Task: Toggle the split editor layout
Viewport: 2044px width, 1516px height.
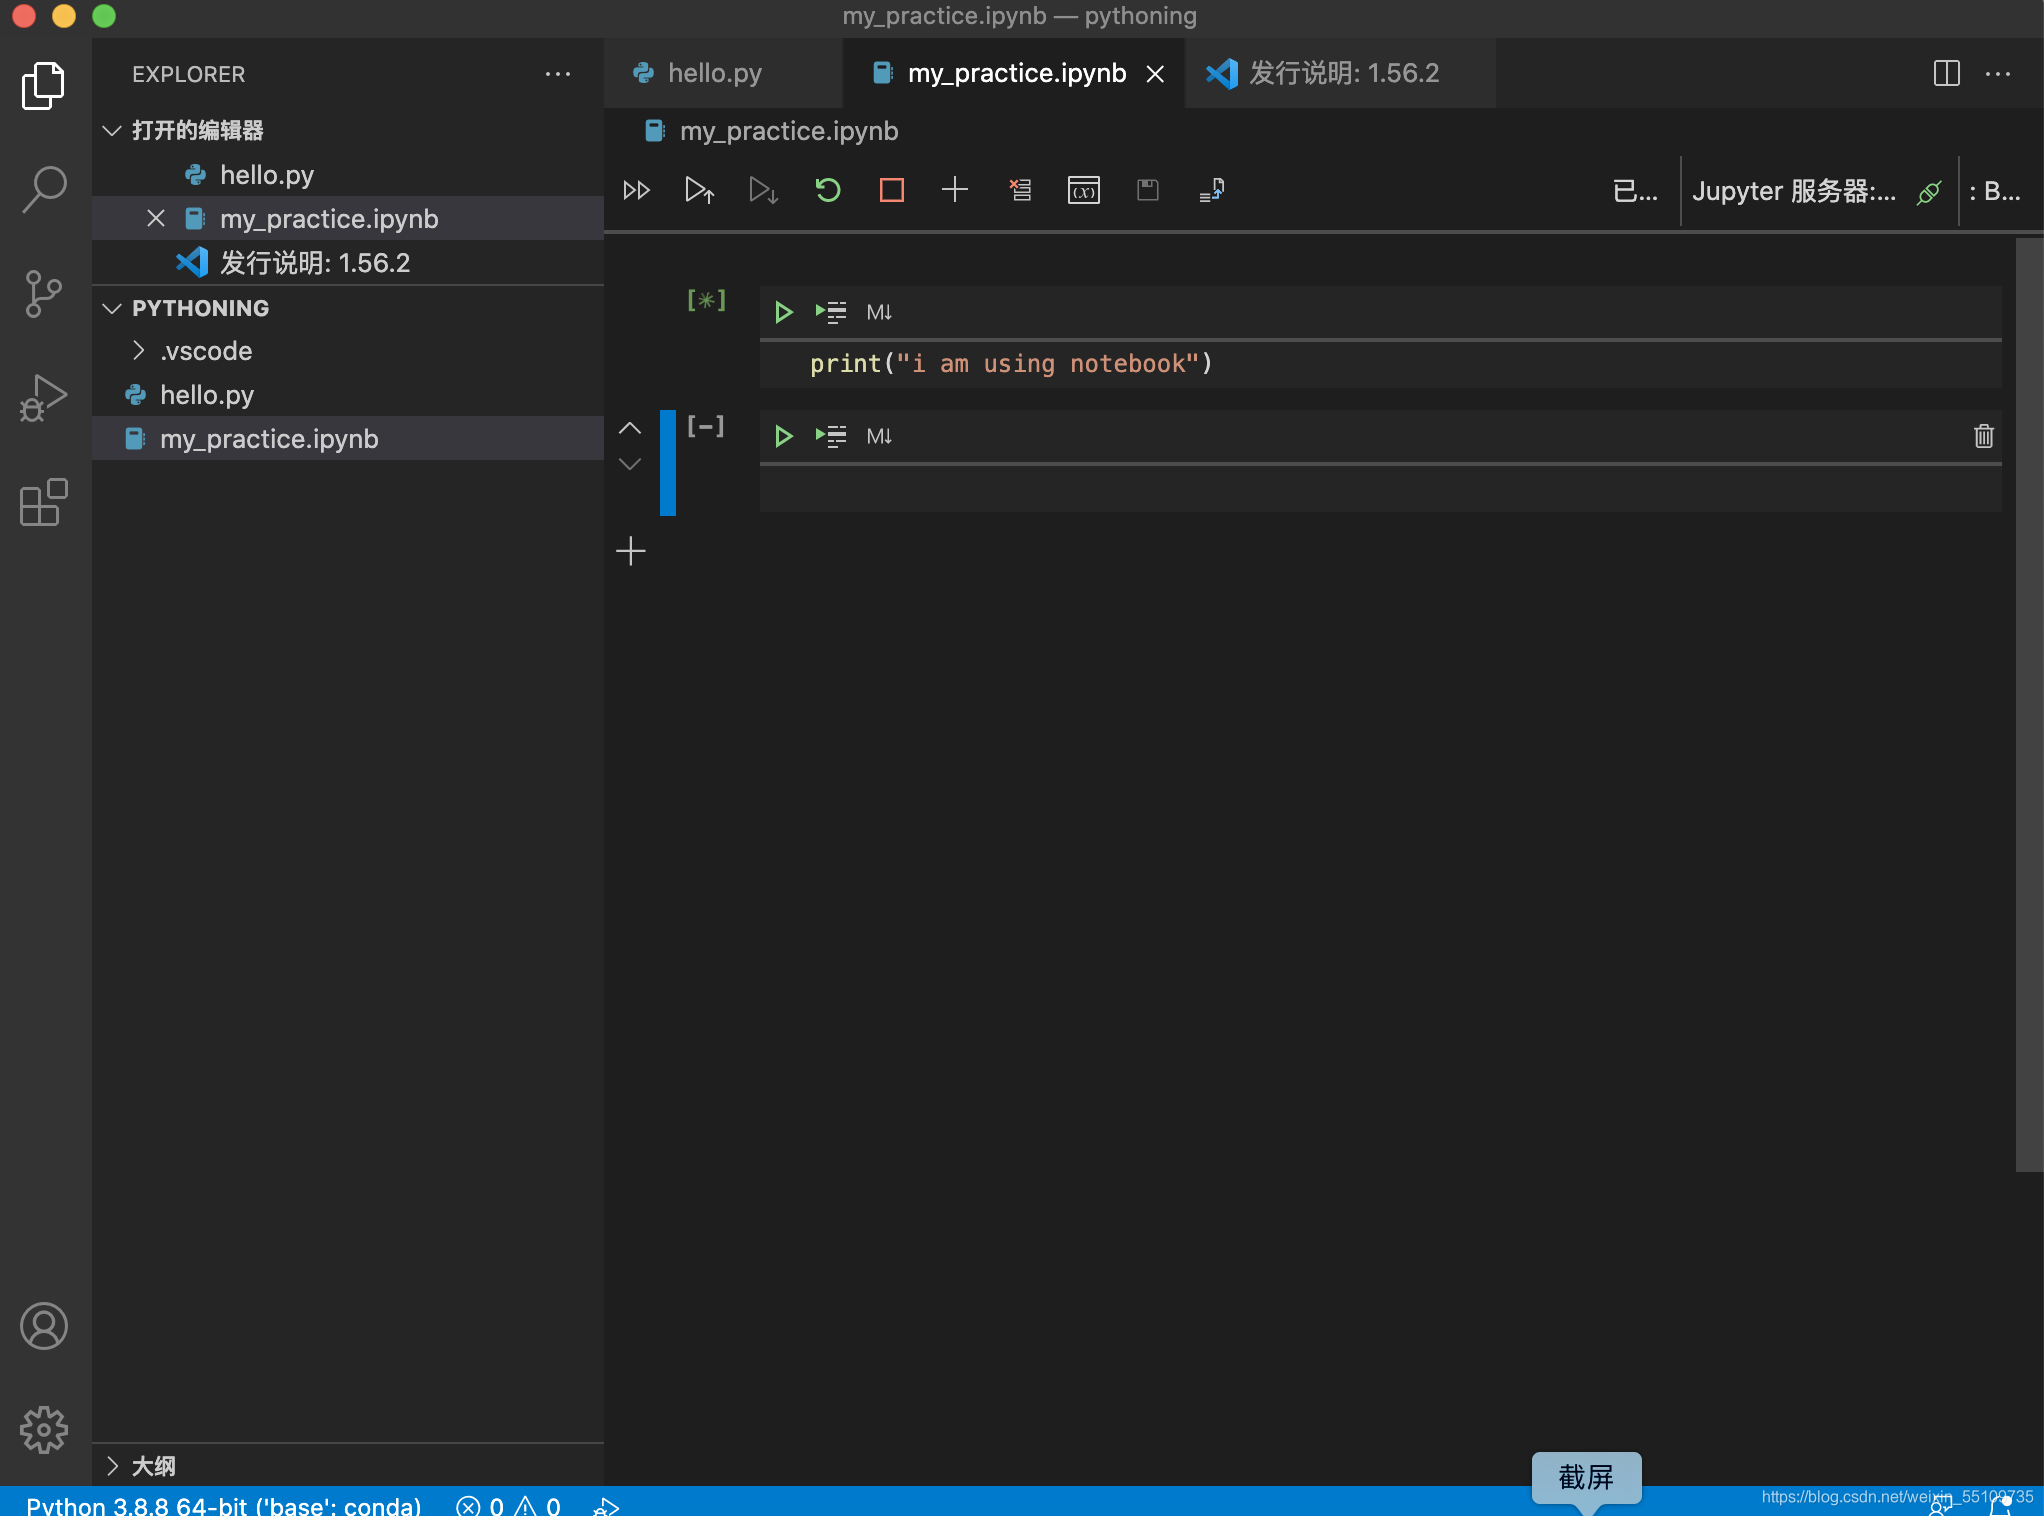Action: [1946, 73]
